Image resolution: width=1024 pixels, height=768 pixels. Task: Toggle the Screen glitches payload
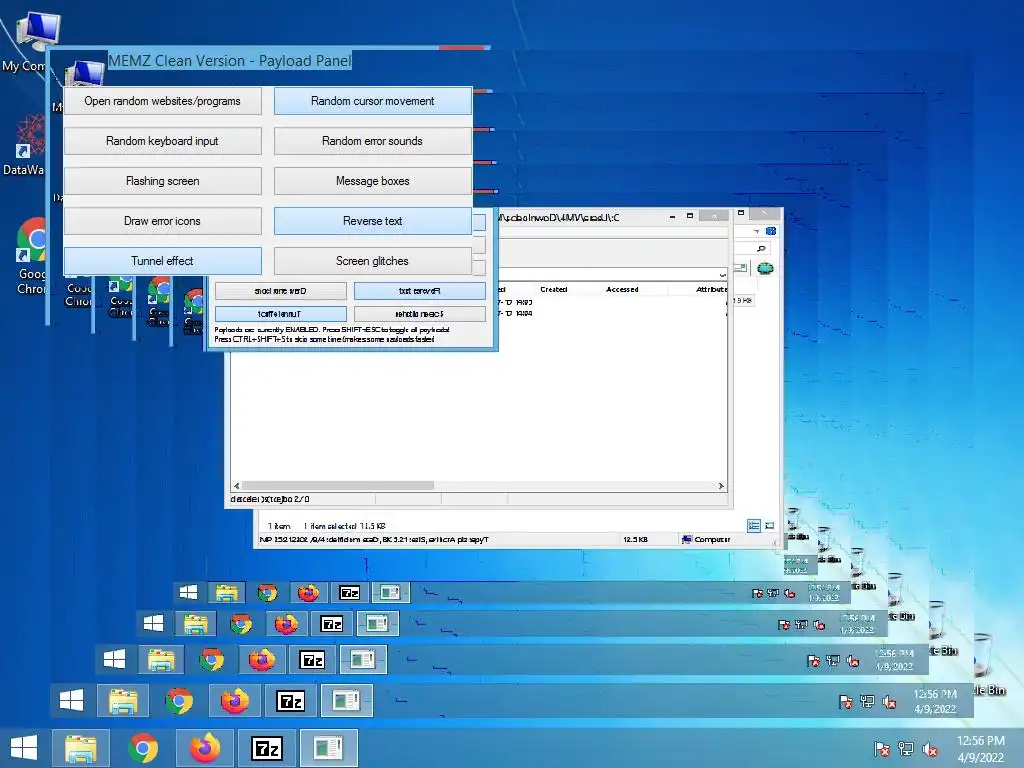pyautogui.click(x=372, y=261)
